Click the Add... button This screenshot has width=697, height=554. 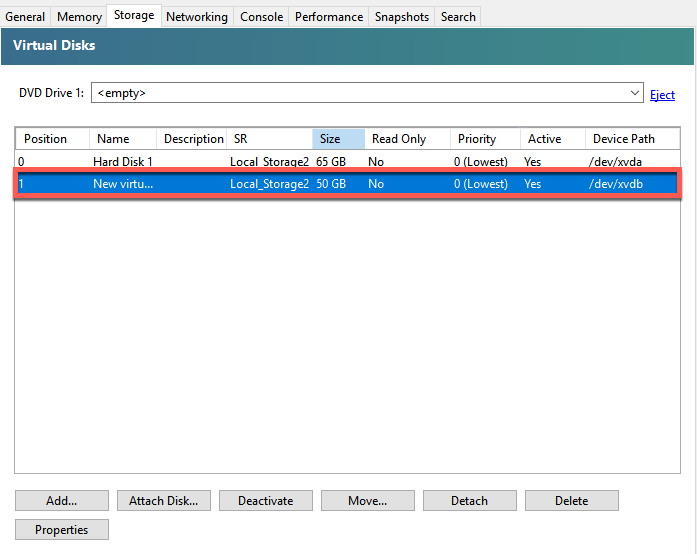tap(62, 501)
